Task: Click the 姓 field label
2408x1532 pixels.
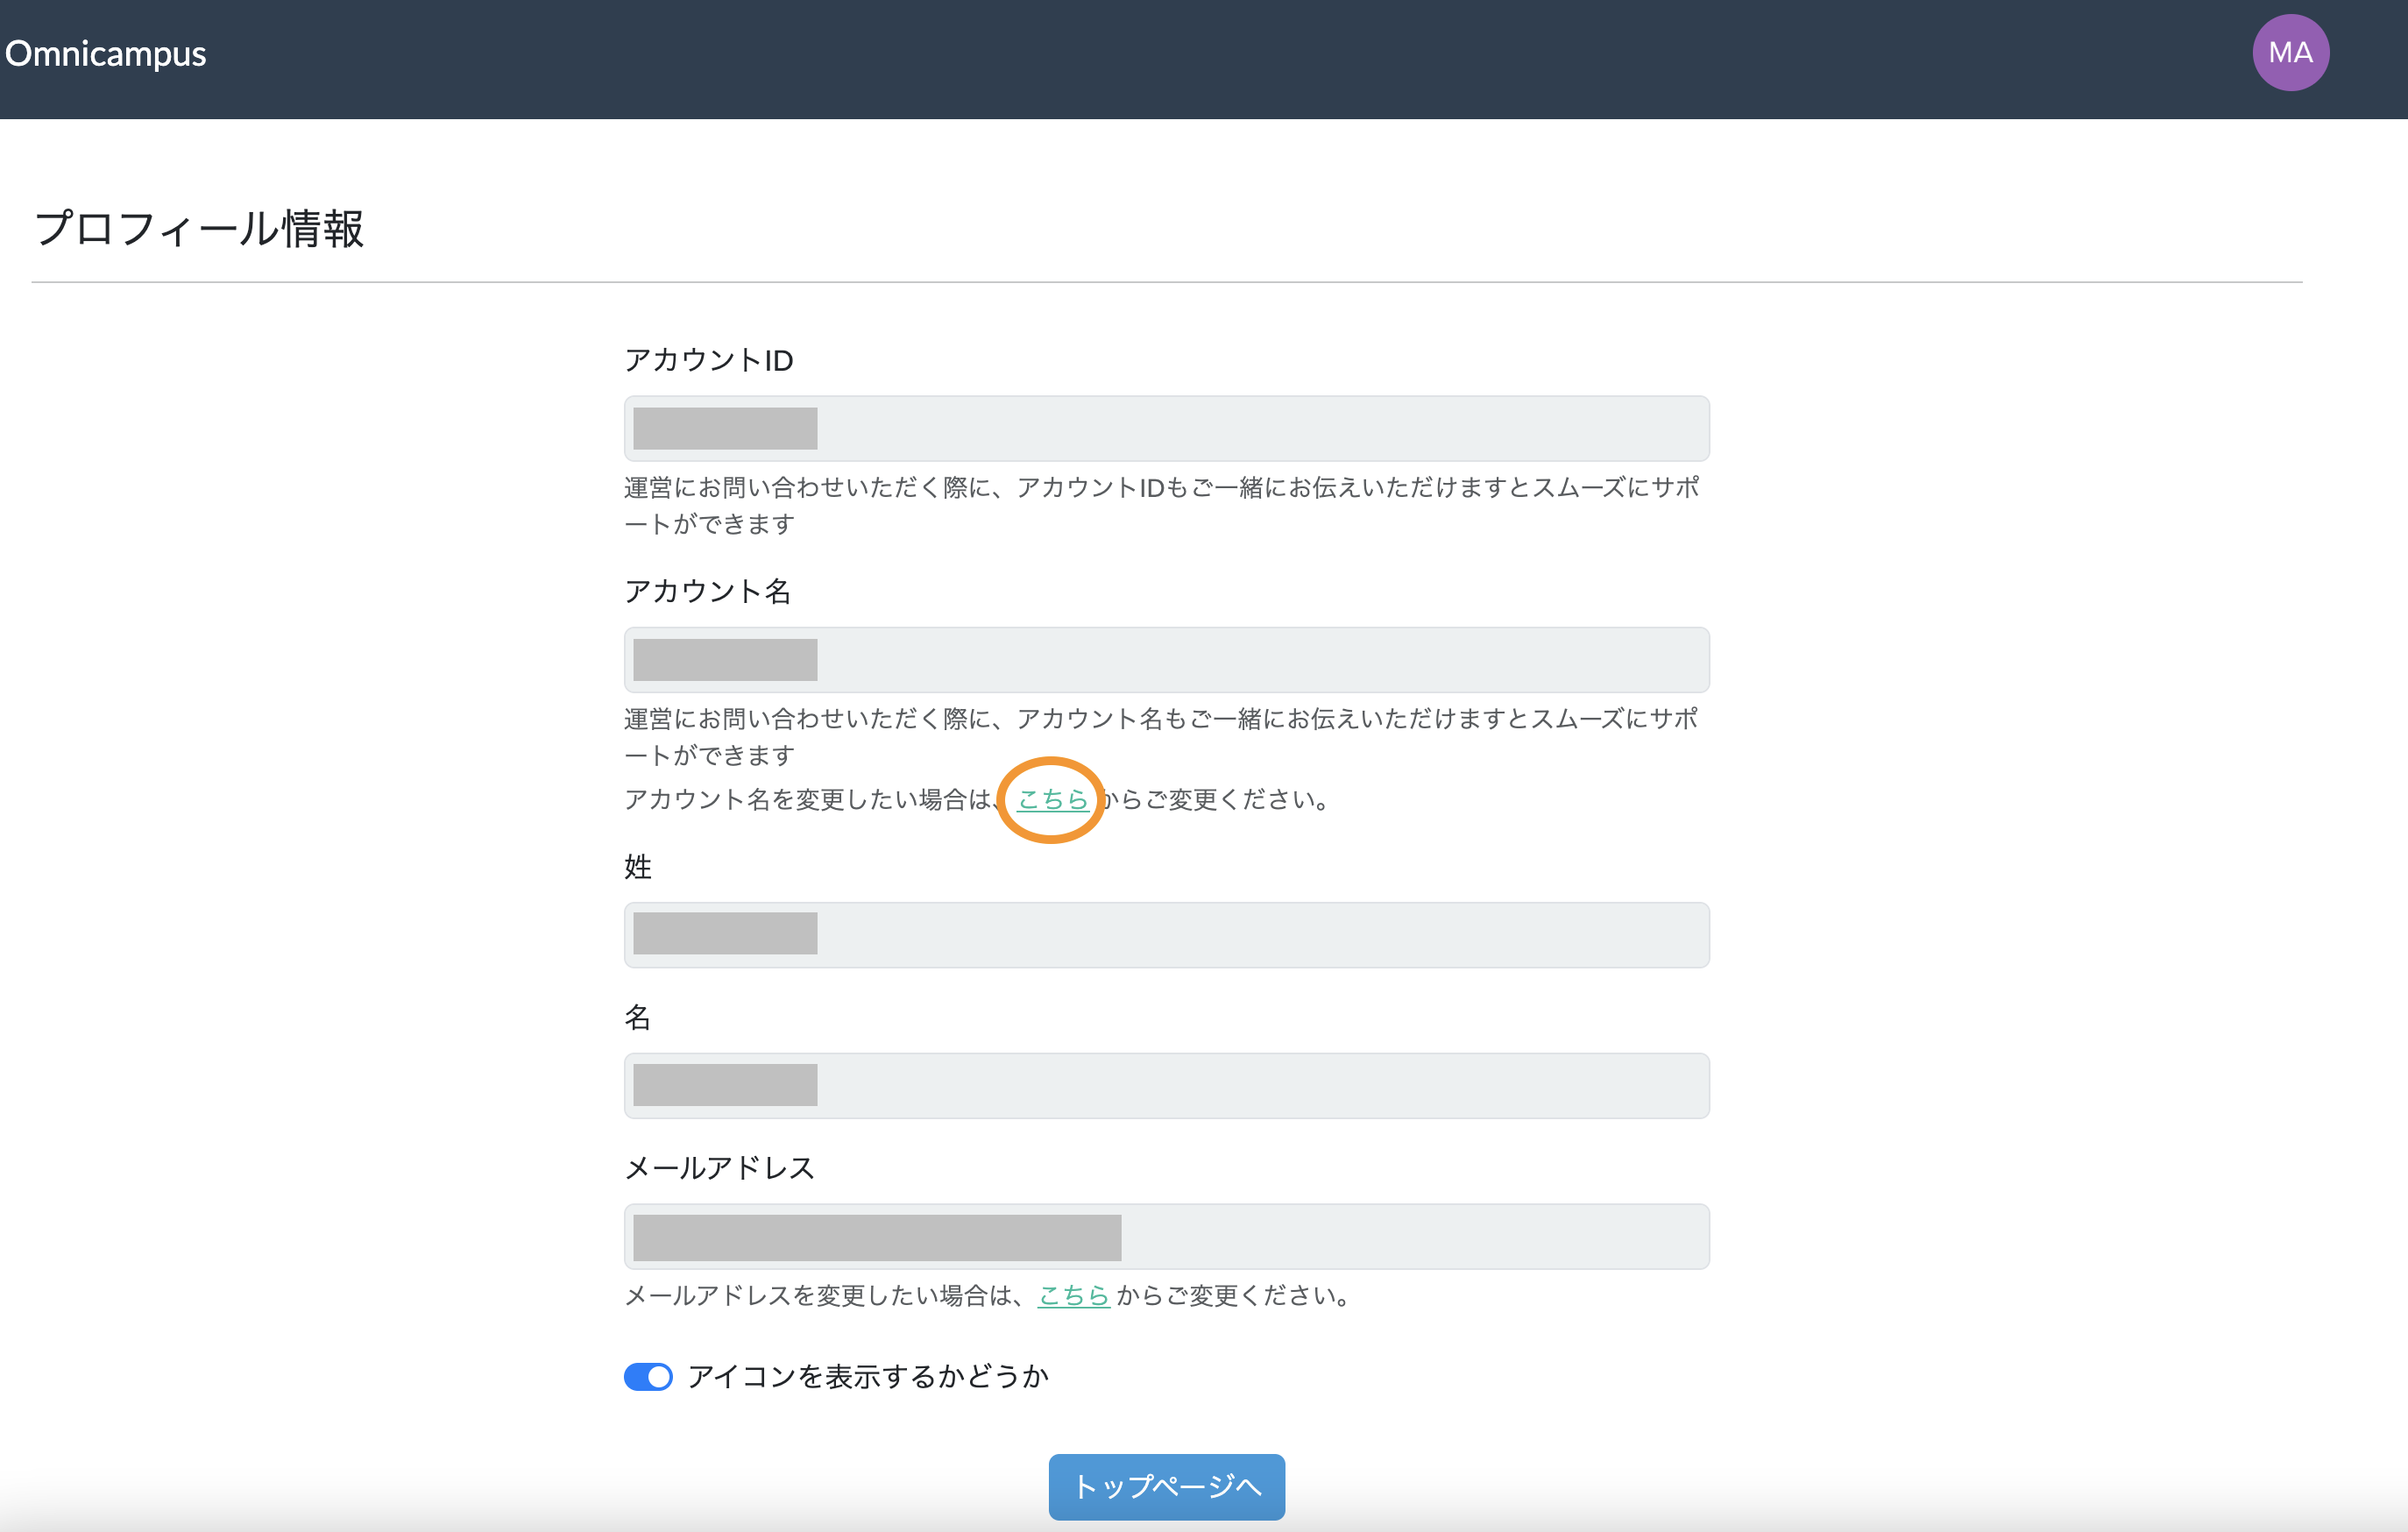Action: click(638, 867)
